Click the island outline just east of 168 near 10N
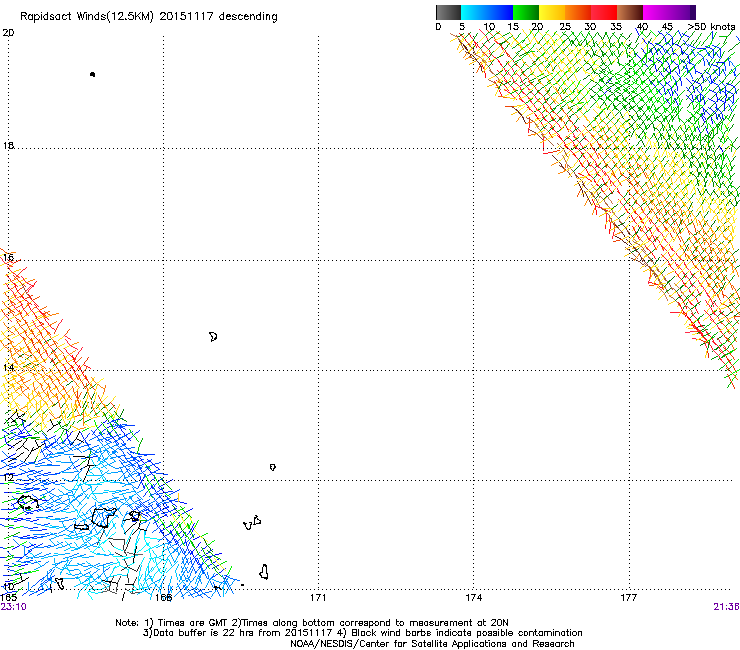The width and height of the screenshot is (740, 650). [x=264, y=572]
